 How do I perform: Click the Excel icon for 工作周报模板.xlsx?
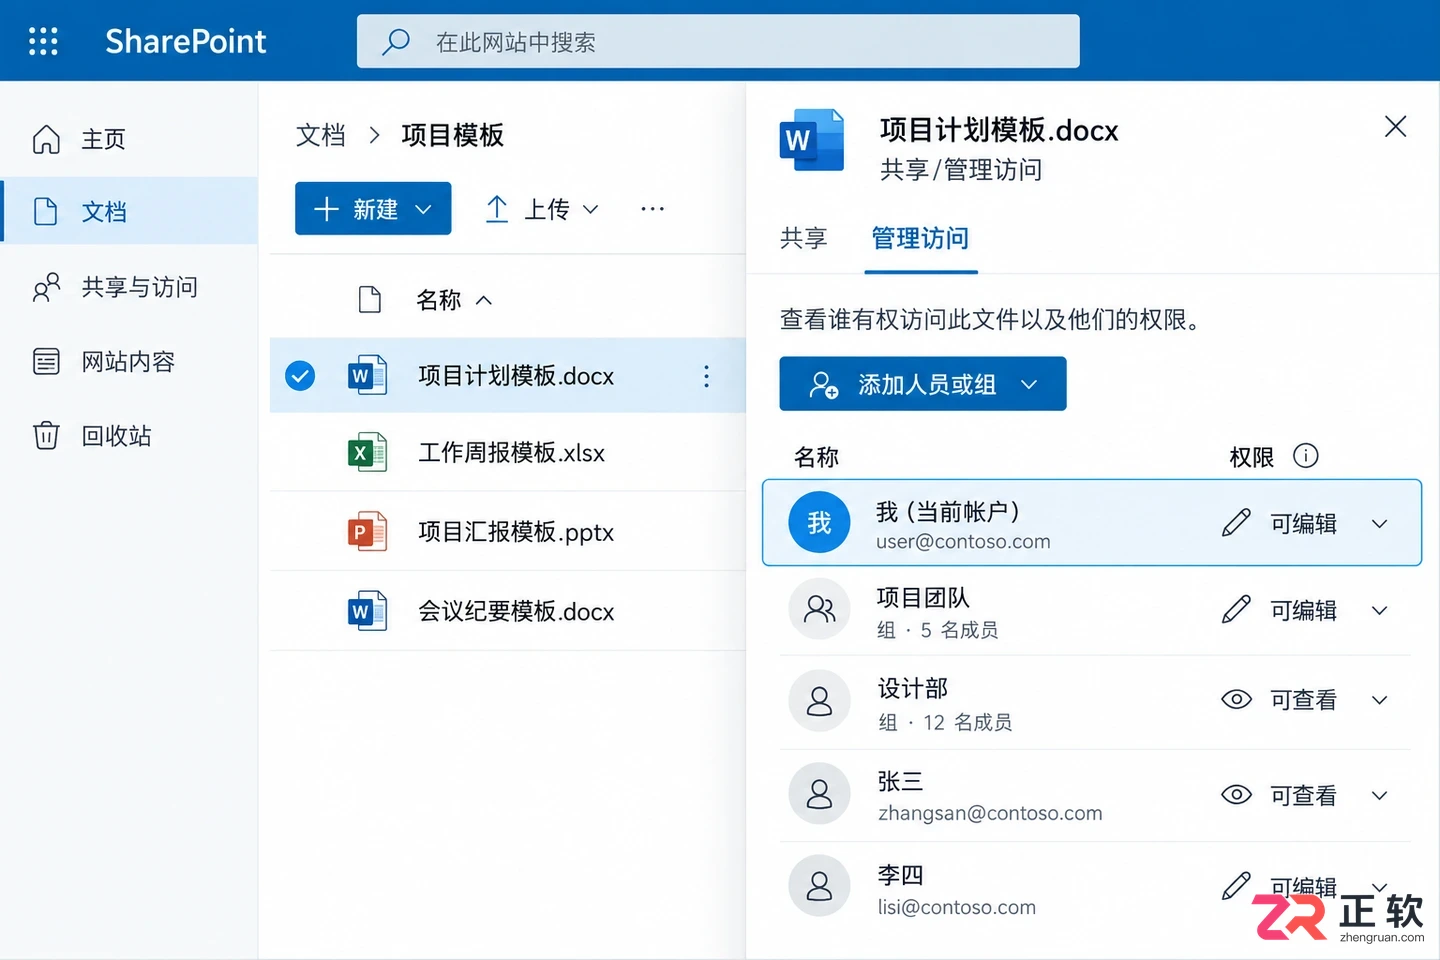coord(367,453)
